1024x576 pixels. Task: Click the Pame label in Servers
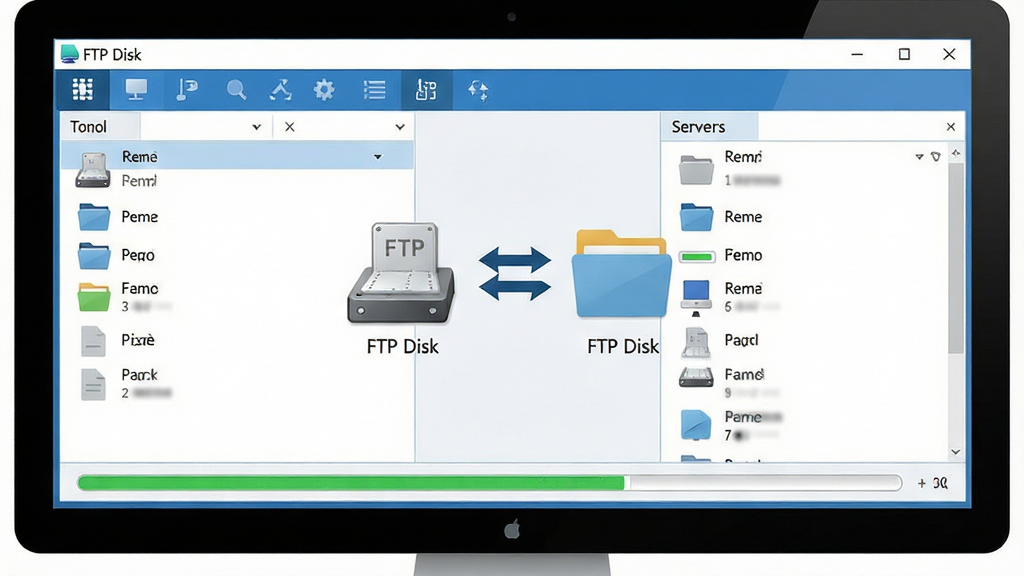tap(743, 417)
